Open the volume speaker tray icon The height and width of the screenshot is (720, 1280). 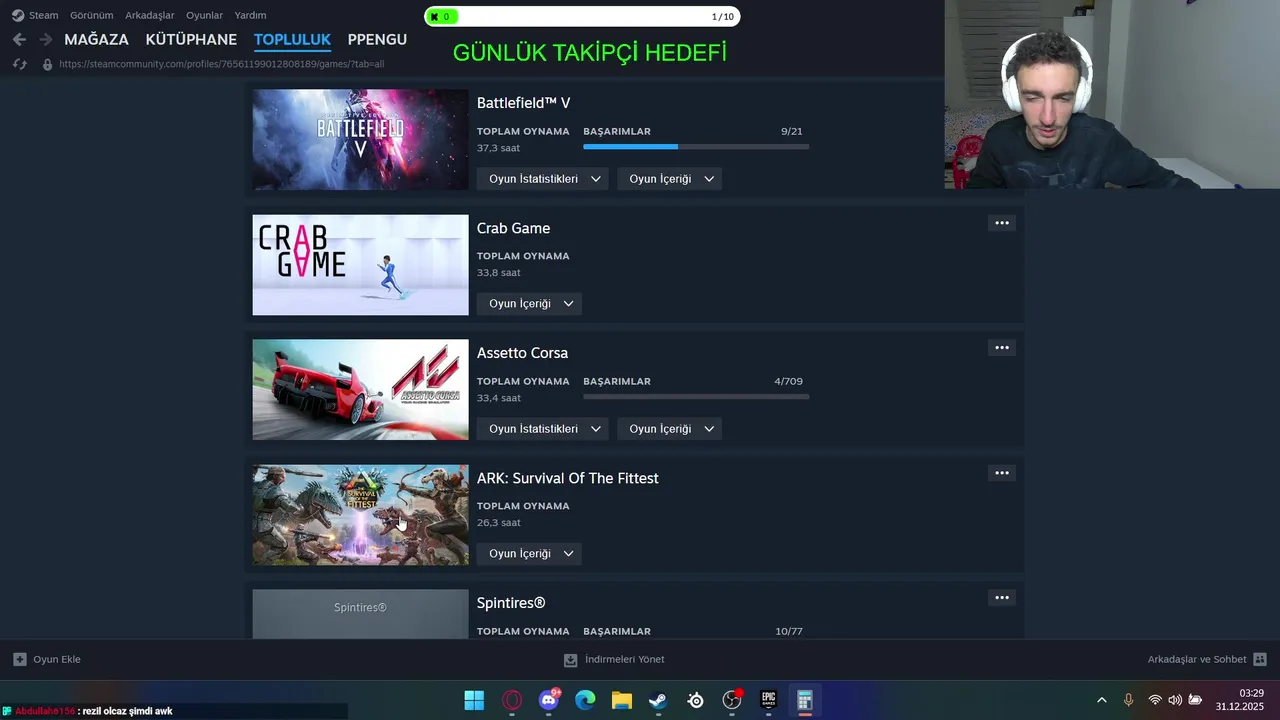tap(1175, 700)
